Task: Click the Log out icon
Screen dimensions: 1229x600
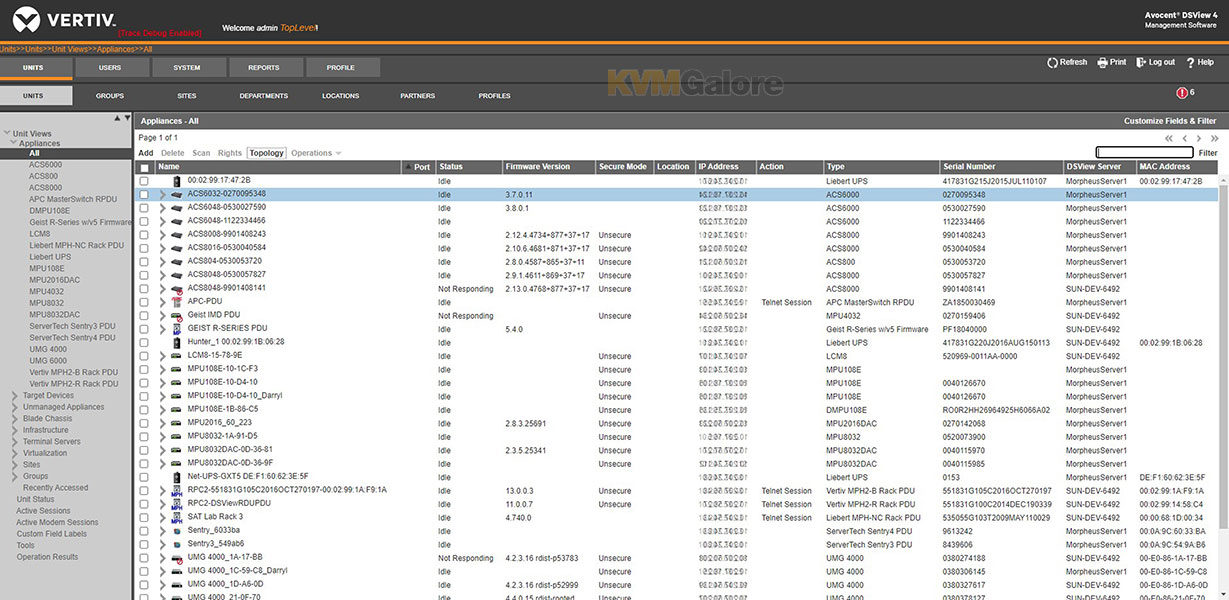Action: coord(1141,62)
